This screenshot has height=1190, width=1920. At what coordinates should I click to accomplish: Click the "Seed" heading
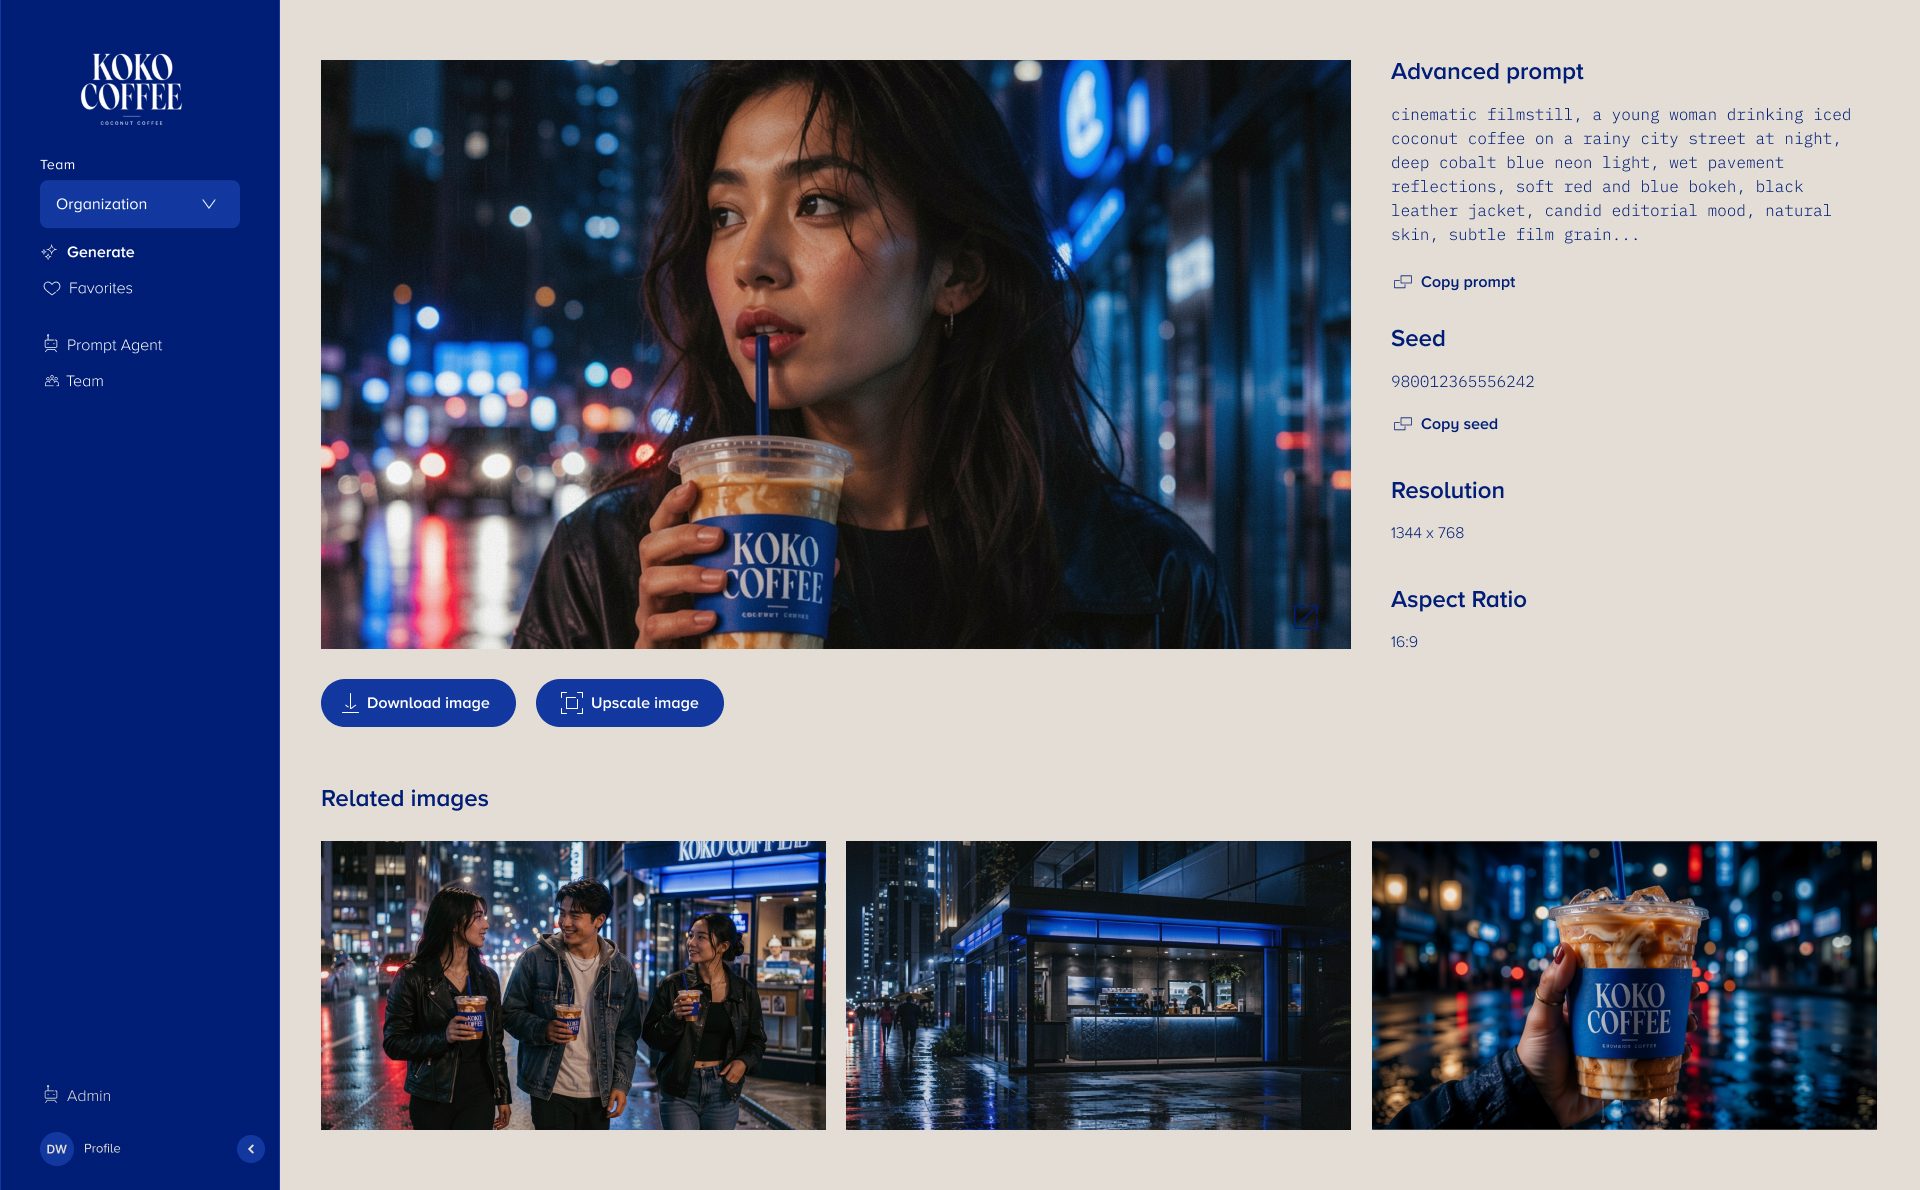coord(1418,338)
